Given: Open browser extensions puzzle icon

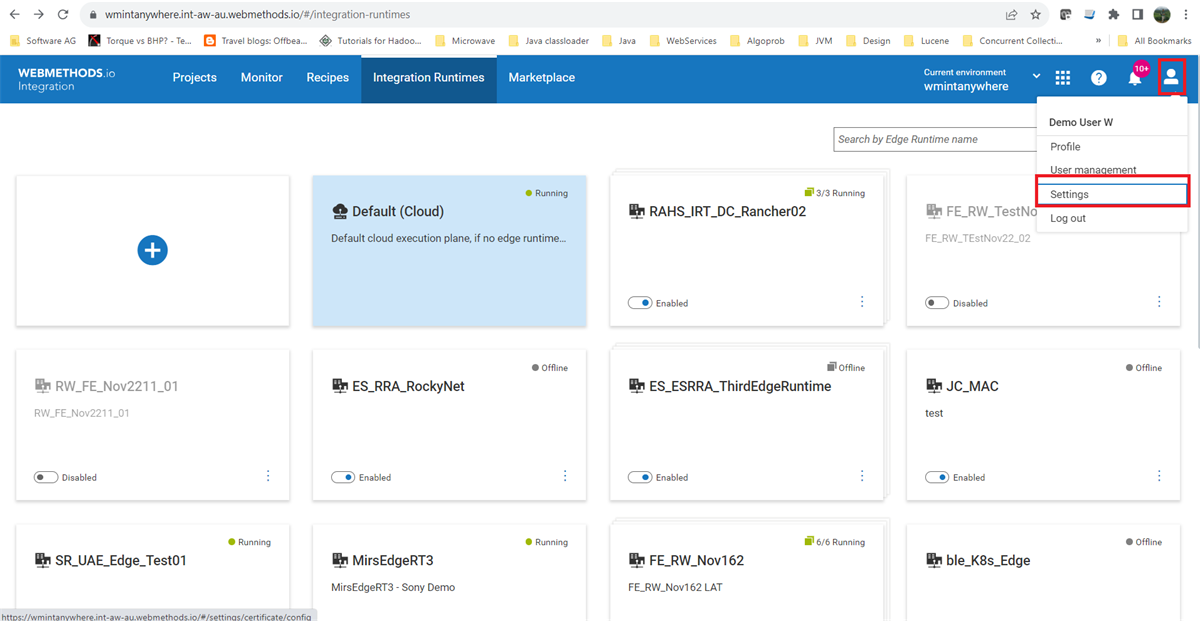Looking at the screenshot, I should (1113, 15).
